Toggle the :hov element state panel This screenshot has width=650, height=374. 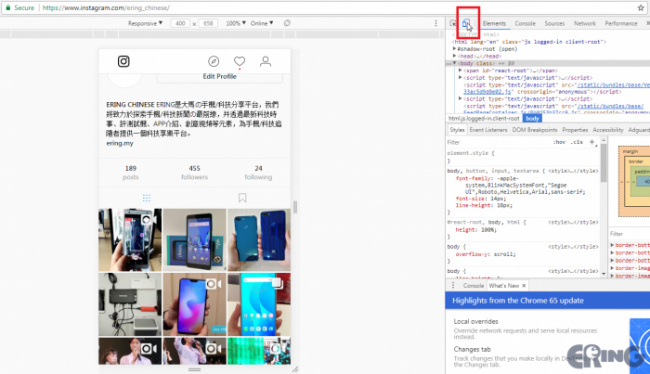point(559,142)
